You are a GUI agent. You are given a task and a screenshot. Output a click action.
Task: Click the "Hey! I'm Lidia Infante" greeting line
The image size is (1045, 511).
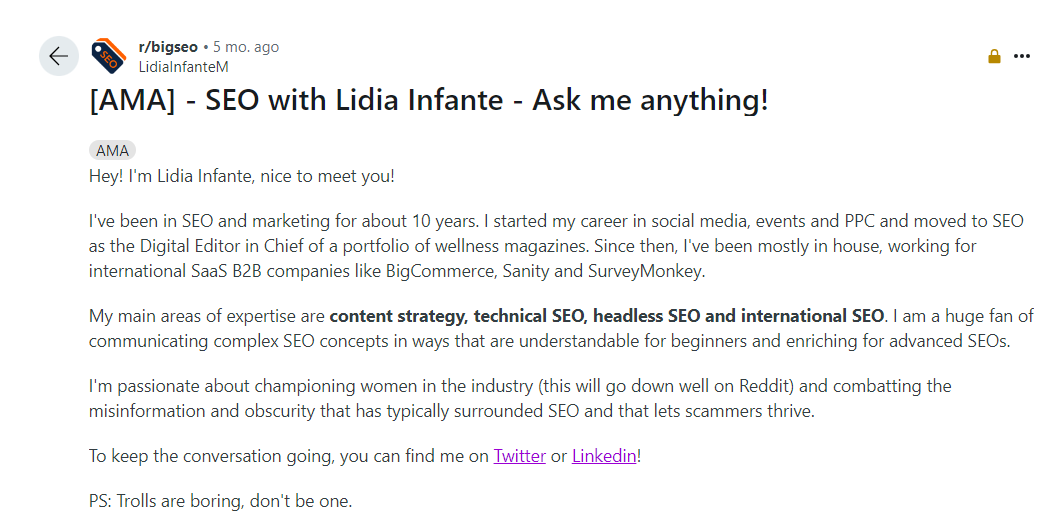[241, 176]
